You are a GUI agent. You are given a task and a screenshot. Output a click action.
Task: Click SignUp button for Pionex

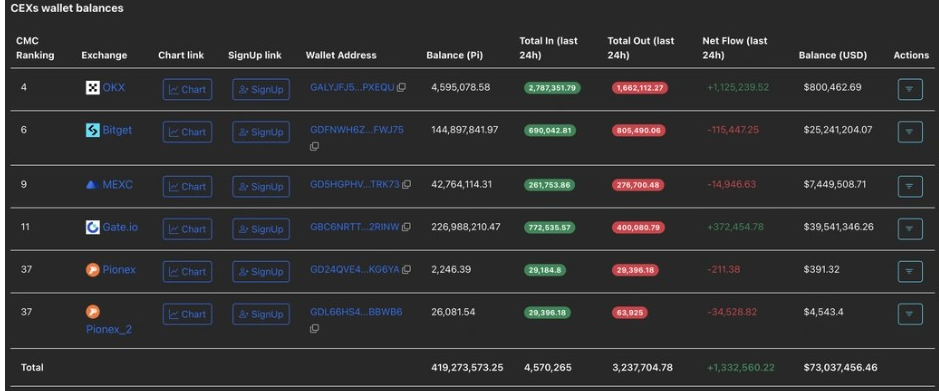click(261, 271)
